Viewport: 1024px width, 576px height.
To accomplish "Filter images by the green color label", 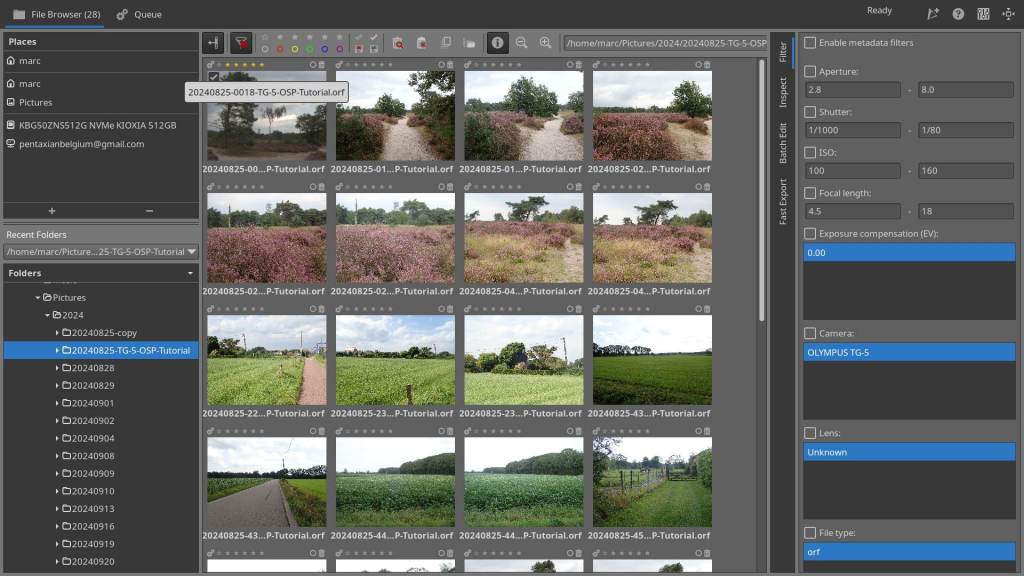I will pyautogui.click(x=310, y=49).
